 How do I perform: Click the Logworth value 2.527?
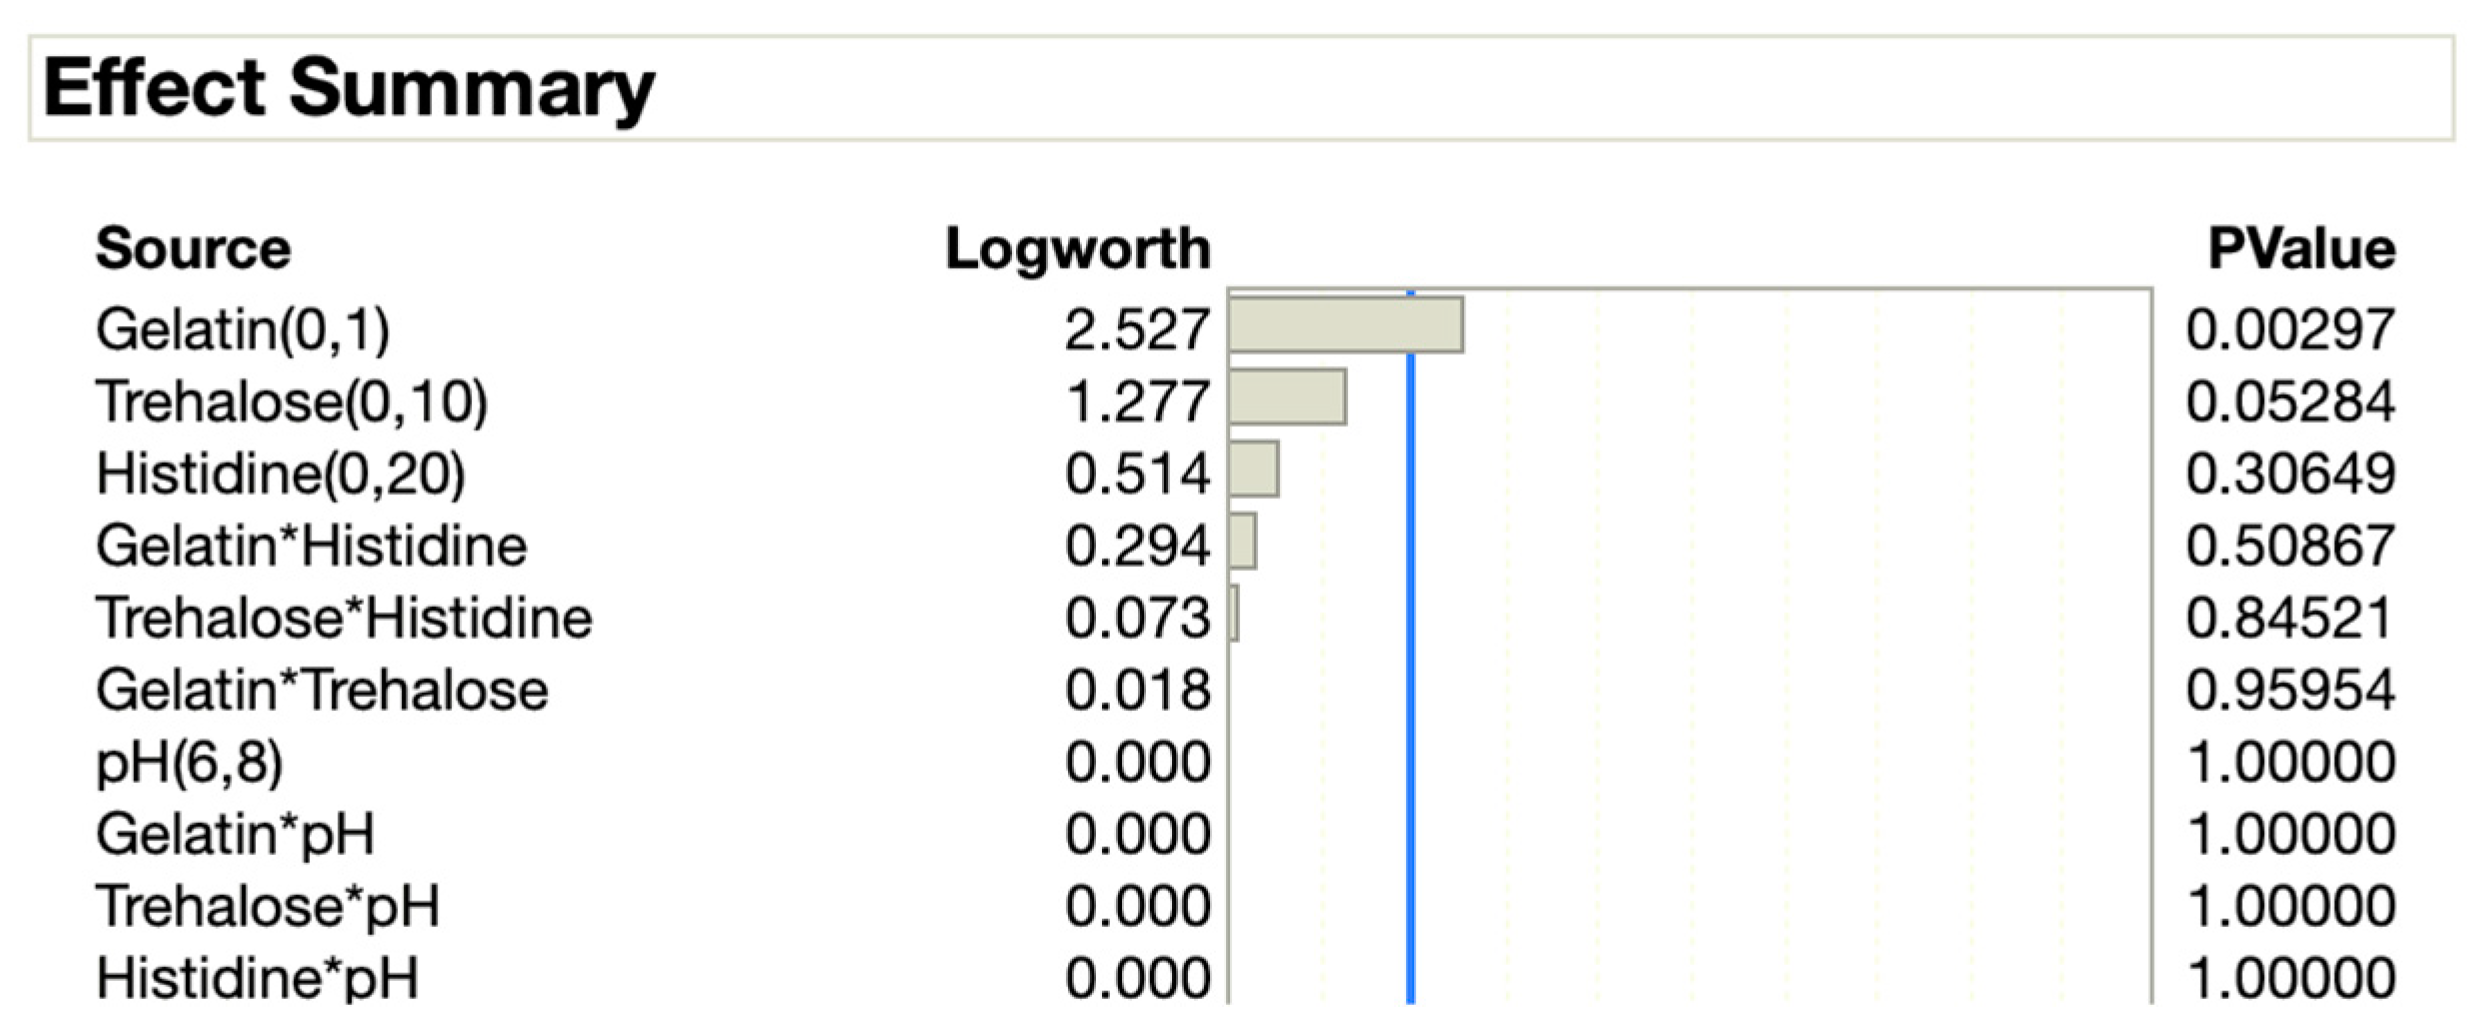tap(1138, 330)
